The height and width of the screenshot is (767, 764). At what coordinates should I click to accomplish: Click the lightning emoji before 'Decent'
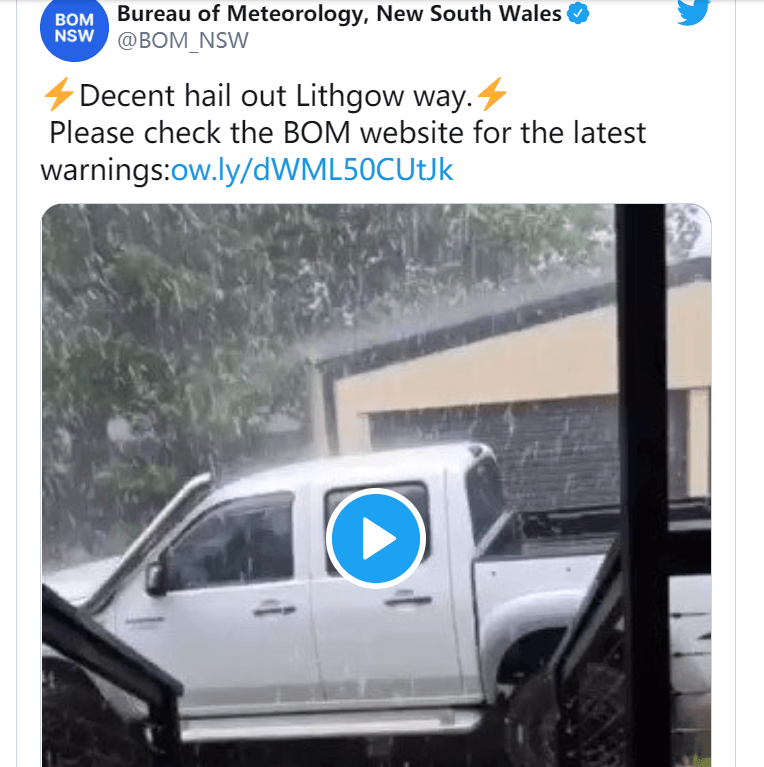(x=59, y=94)
